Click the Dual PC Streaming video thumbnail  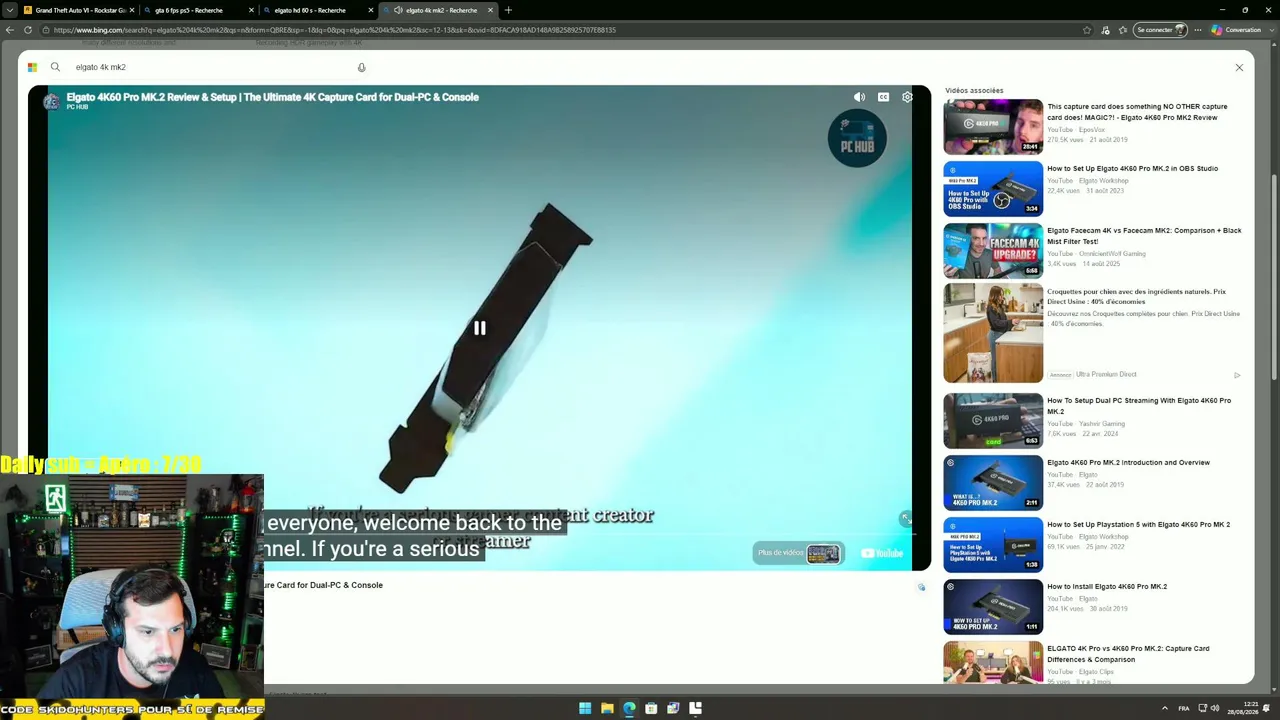coord(993,421)
